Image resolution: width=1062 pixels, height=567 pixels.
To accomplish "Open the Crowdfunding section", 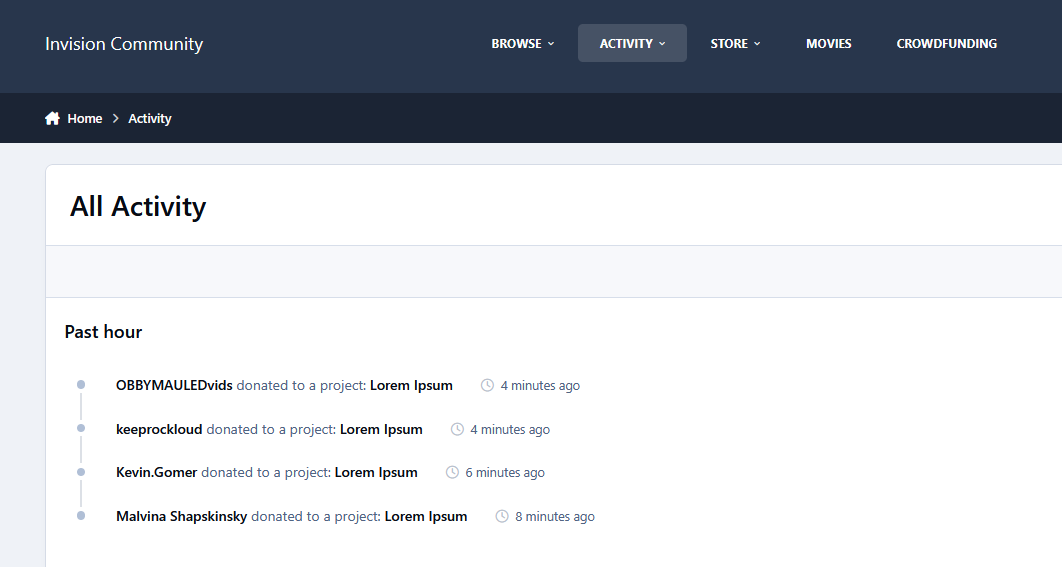I will (x=946, y=43).
